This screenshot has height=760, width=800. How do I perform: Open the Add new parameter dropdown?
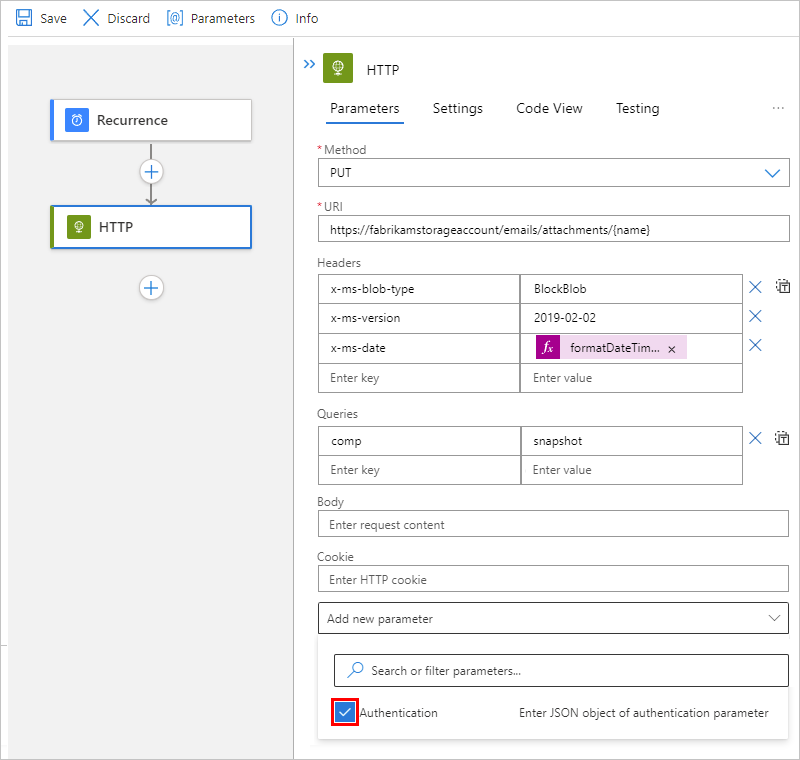[552, 618]
